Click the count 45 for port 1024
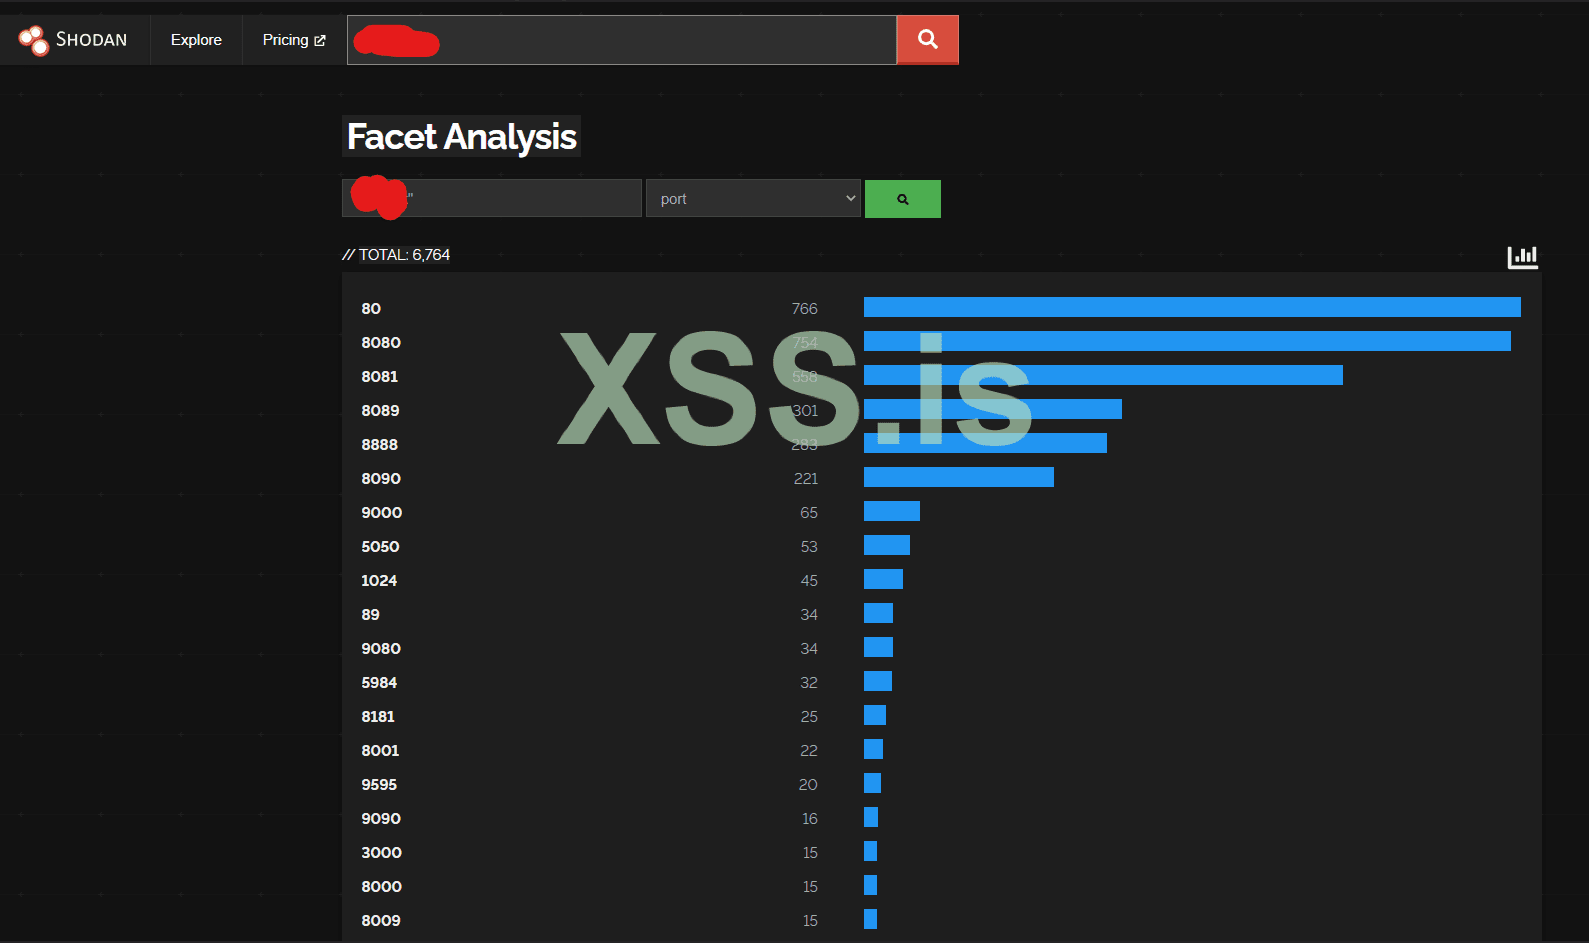This screenshot has width=1589, height=943. point(809,580)
